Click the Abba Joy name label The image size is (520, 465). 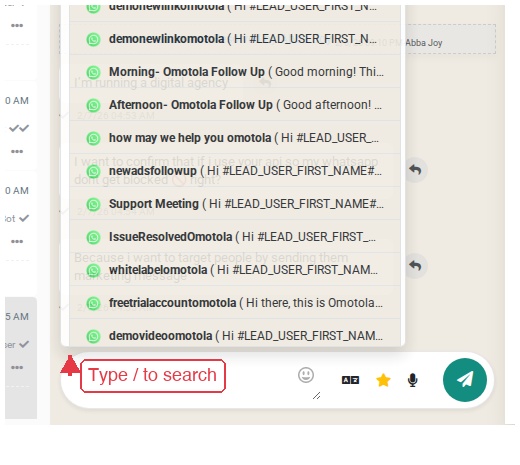tap(424, 43)
